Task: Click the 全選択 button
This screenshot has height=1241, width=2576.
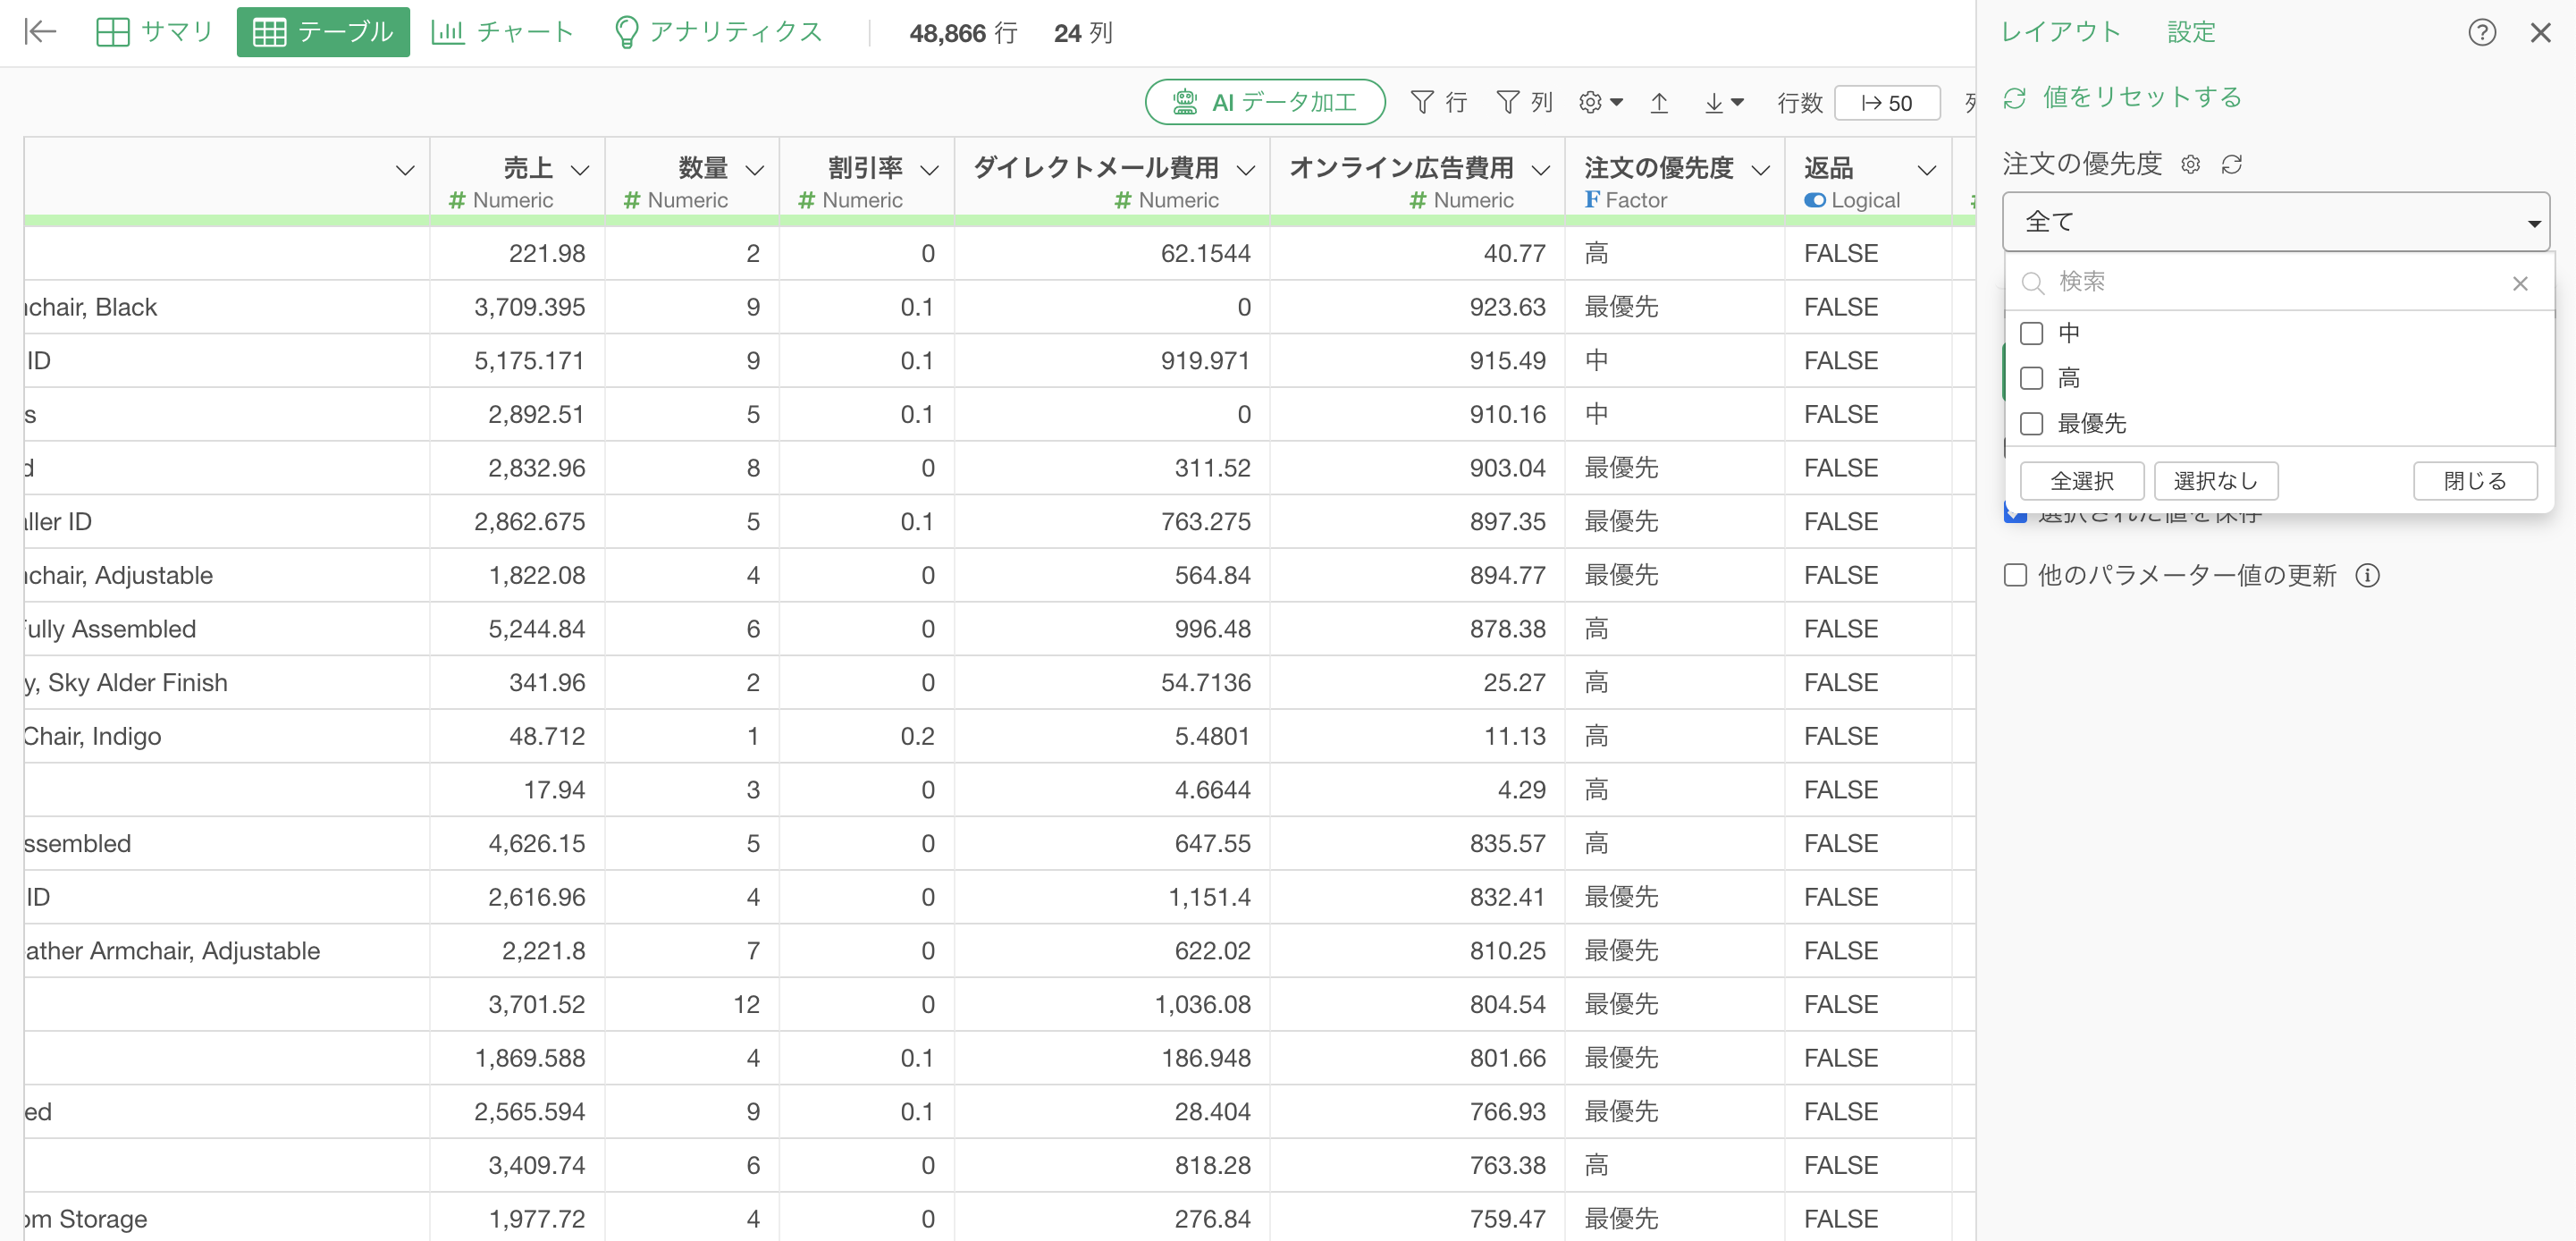Action: 2081,481
